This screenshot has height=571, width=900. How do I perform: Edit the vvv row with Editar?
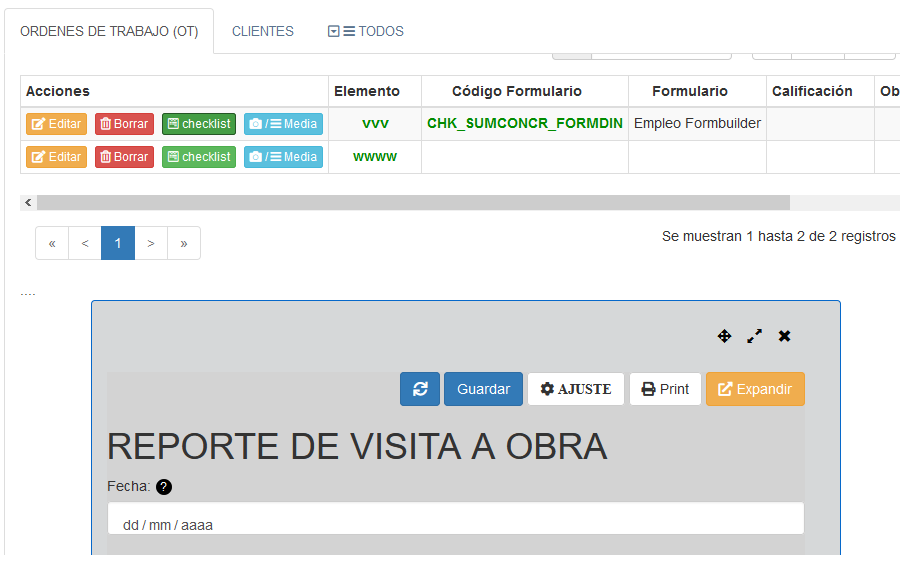click(x=56, y=124)
